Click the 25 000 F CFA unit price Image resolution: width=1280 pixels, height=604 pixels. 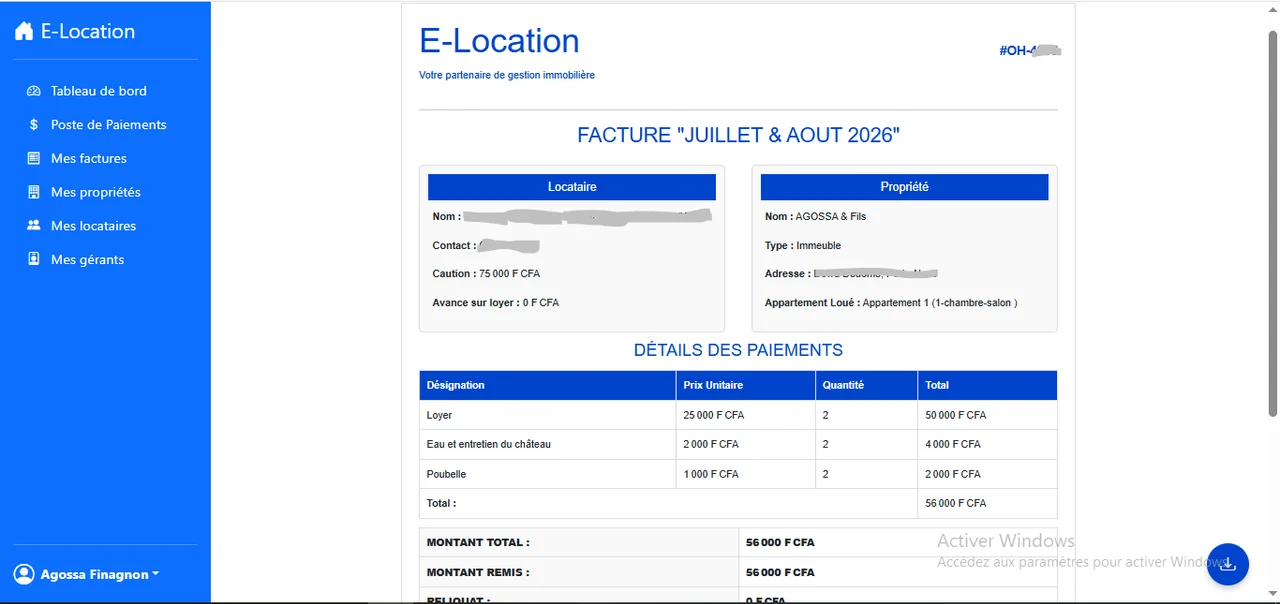[x=714, y=415]
